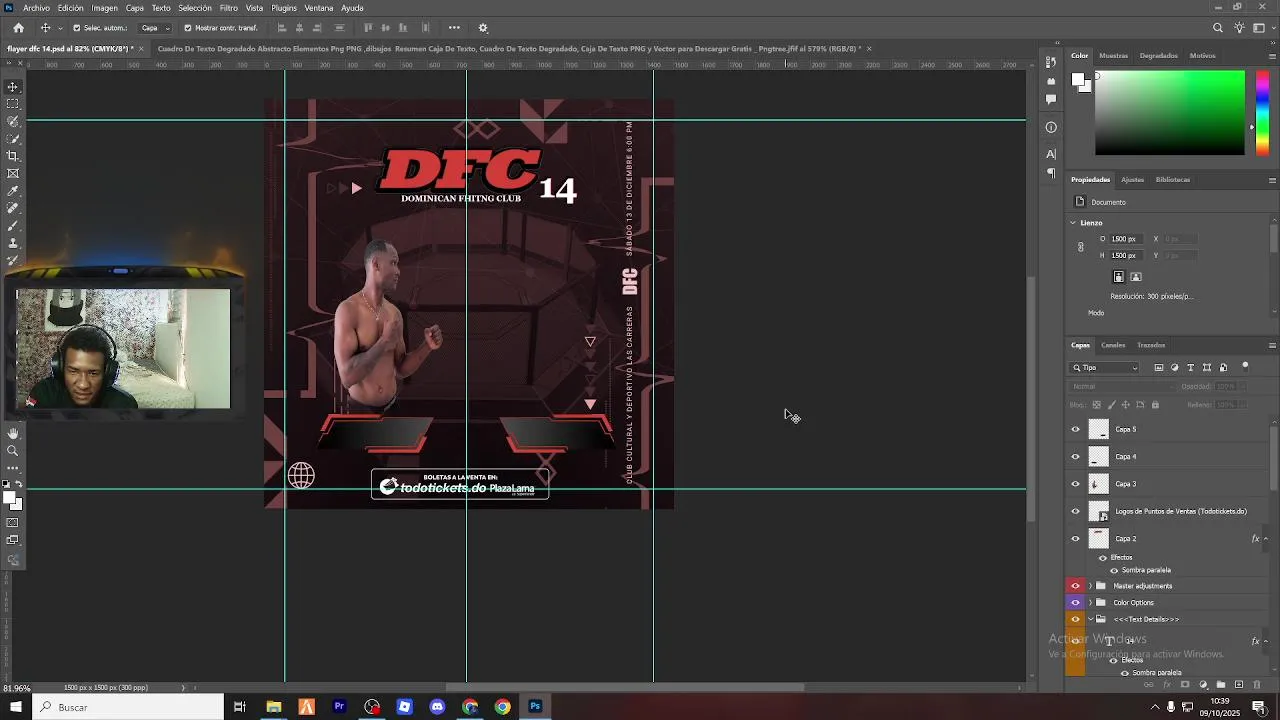1280x720 pixels.
Task: Hide the Master adjustments group
Action: (1076, 586)
